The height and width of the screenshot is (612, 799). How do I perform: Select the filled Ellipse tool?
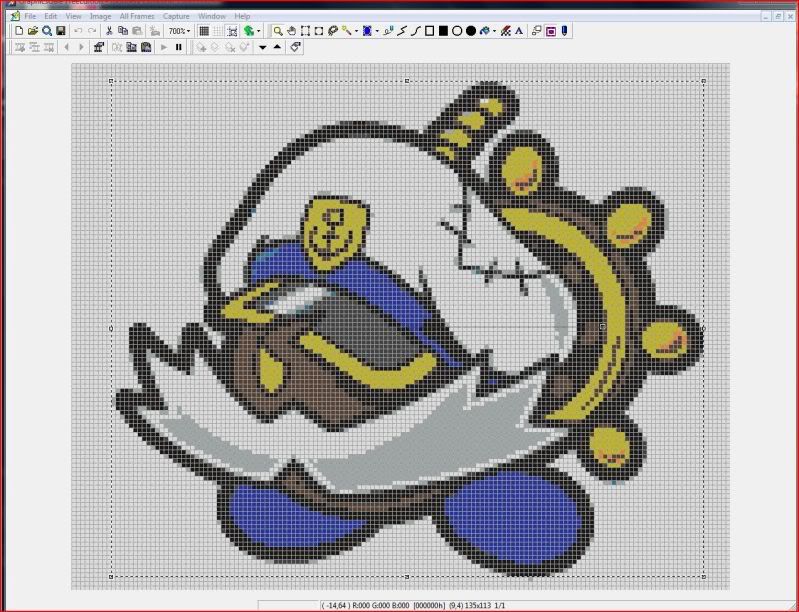[471, 31]
